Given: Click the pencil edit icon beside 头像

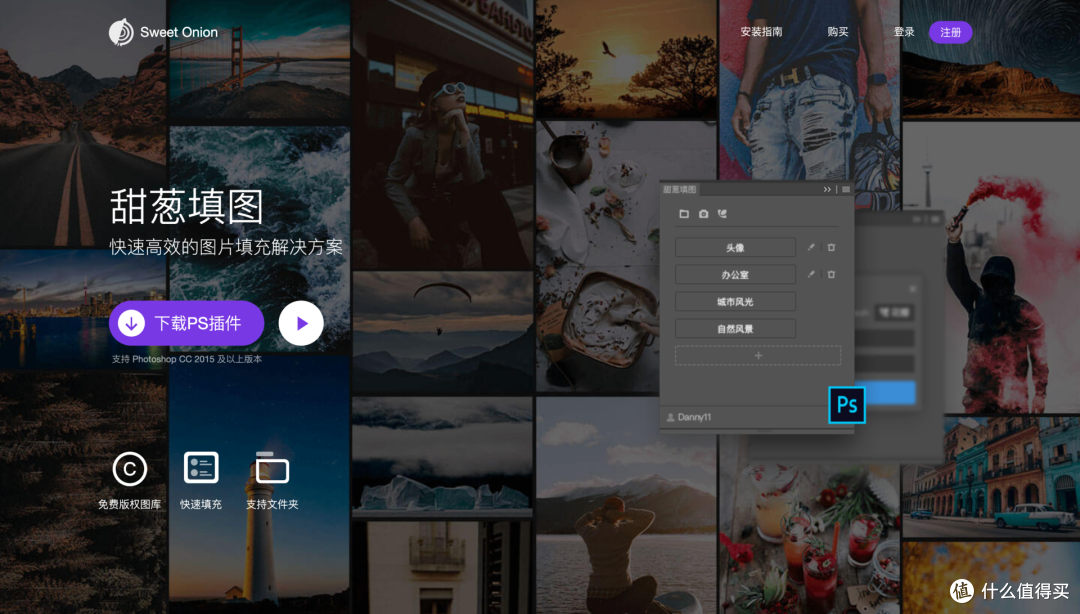Looking at the screenshot, I should pyautogui.click(x=811, y=247).
